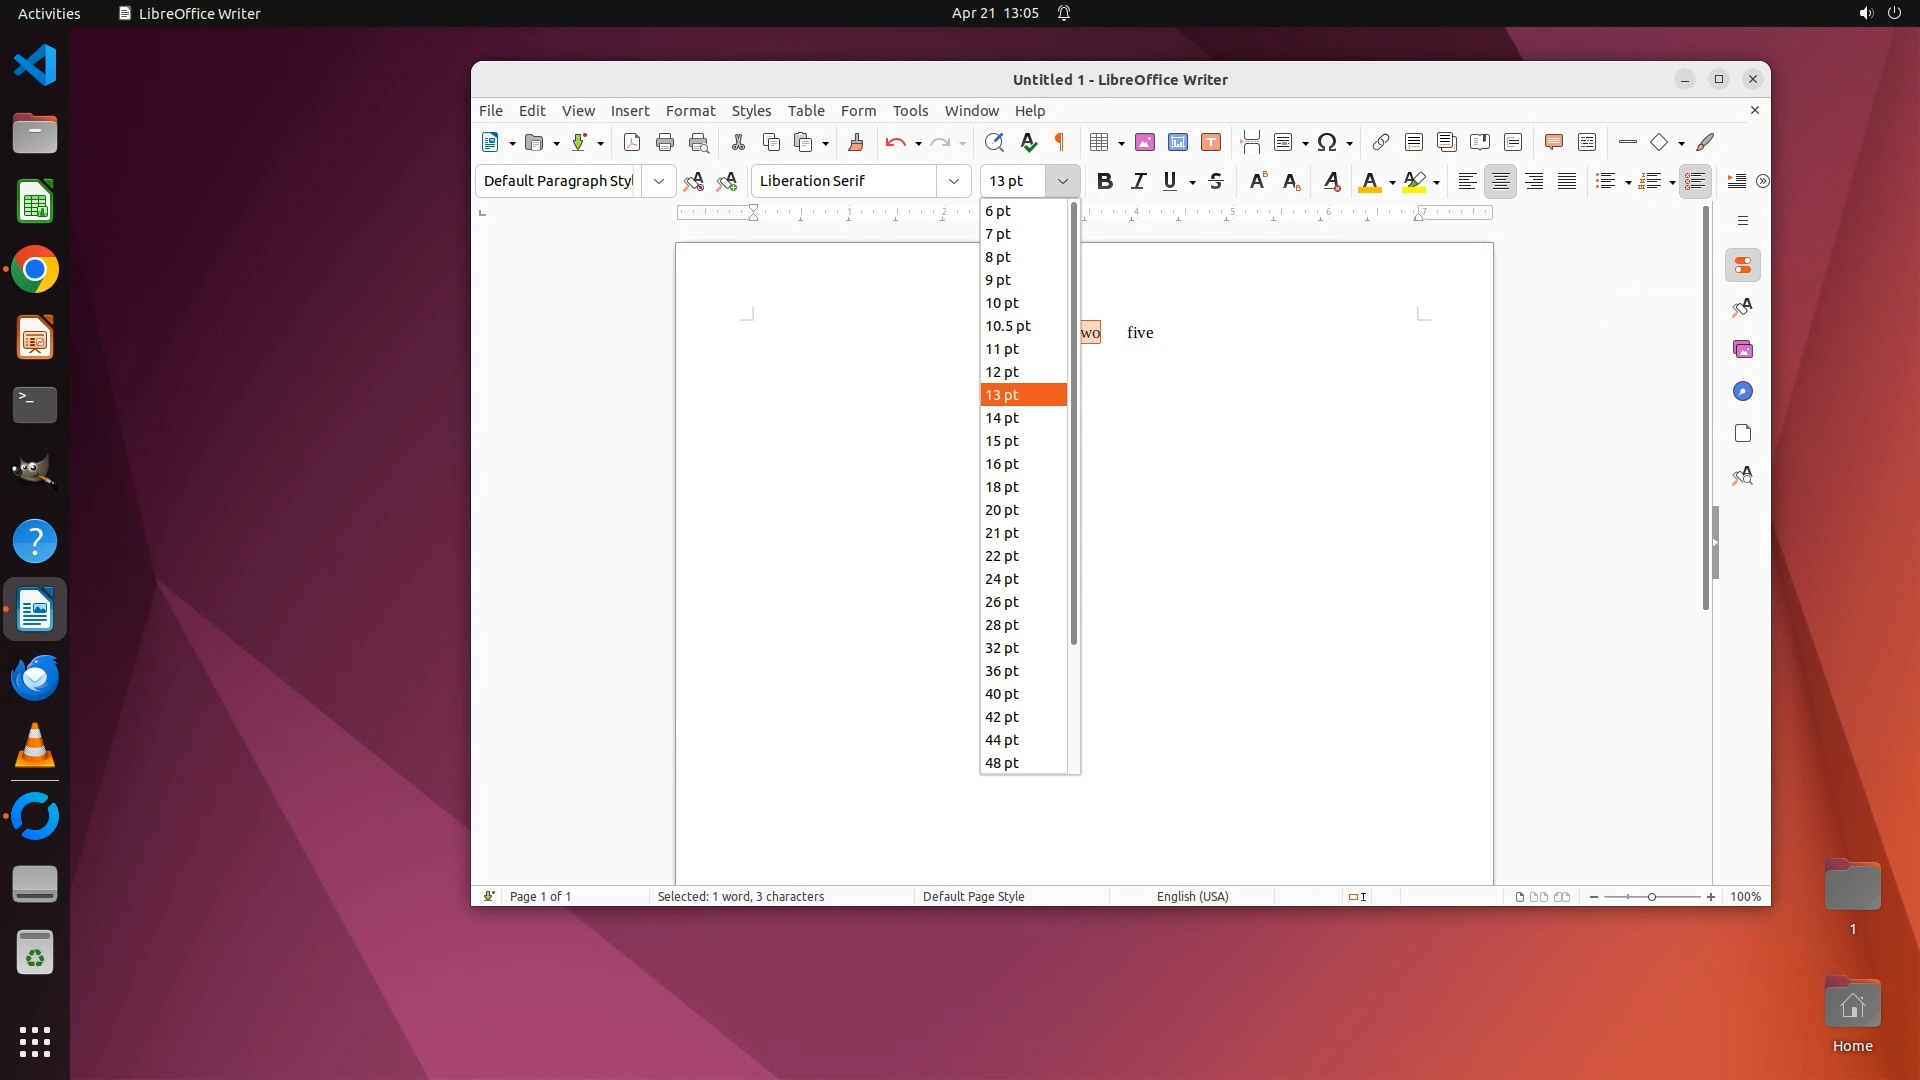Click the Insert Image icon
Image resolution: width=1920 pixels, height=1080 pixels.
tap(1145, 142)
